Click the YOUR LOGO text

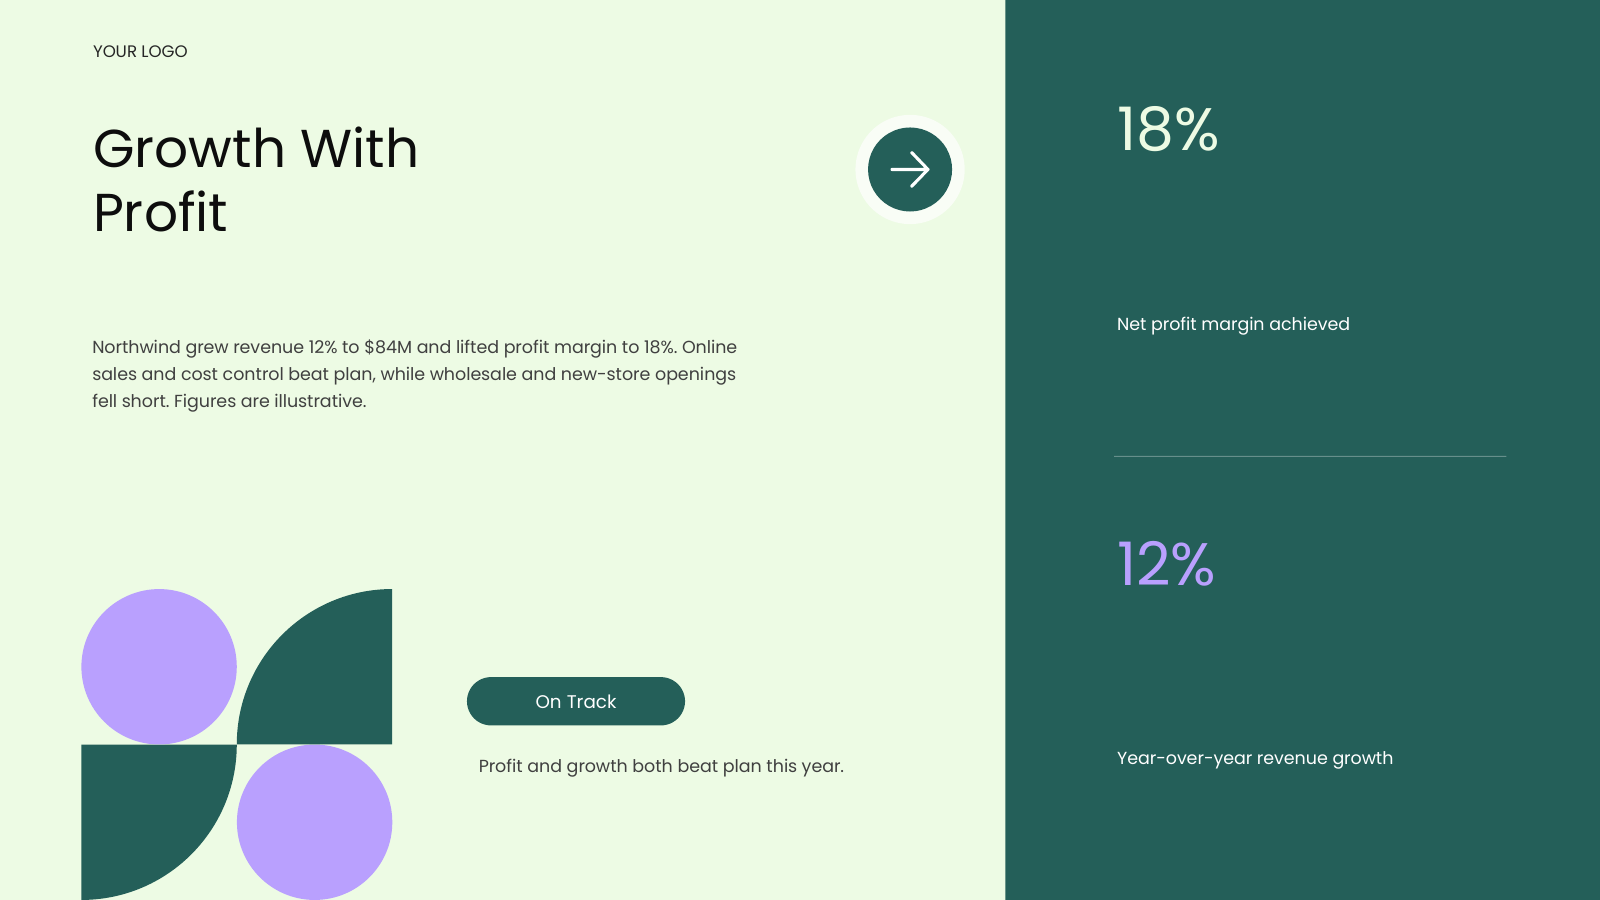point(140,51)
